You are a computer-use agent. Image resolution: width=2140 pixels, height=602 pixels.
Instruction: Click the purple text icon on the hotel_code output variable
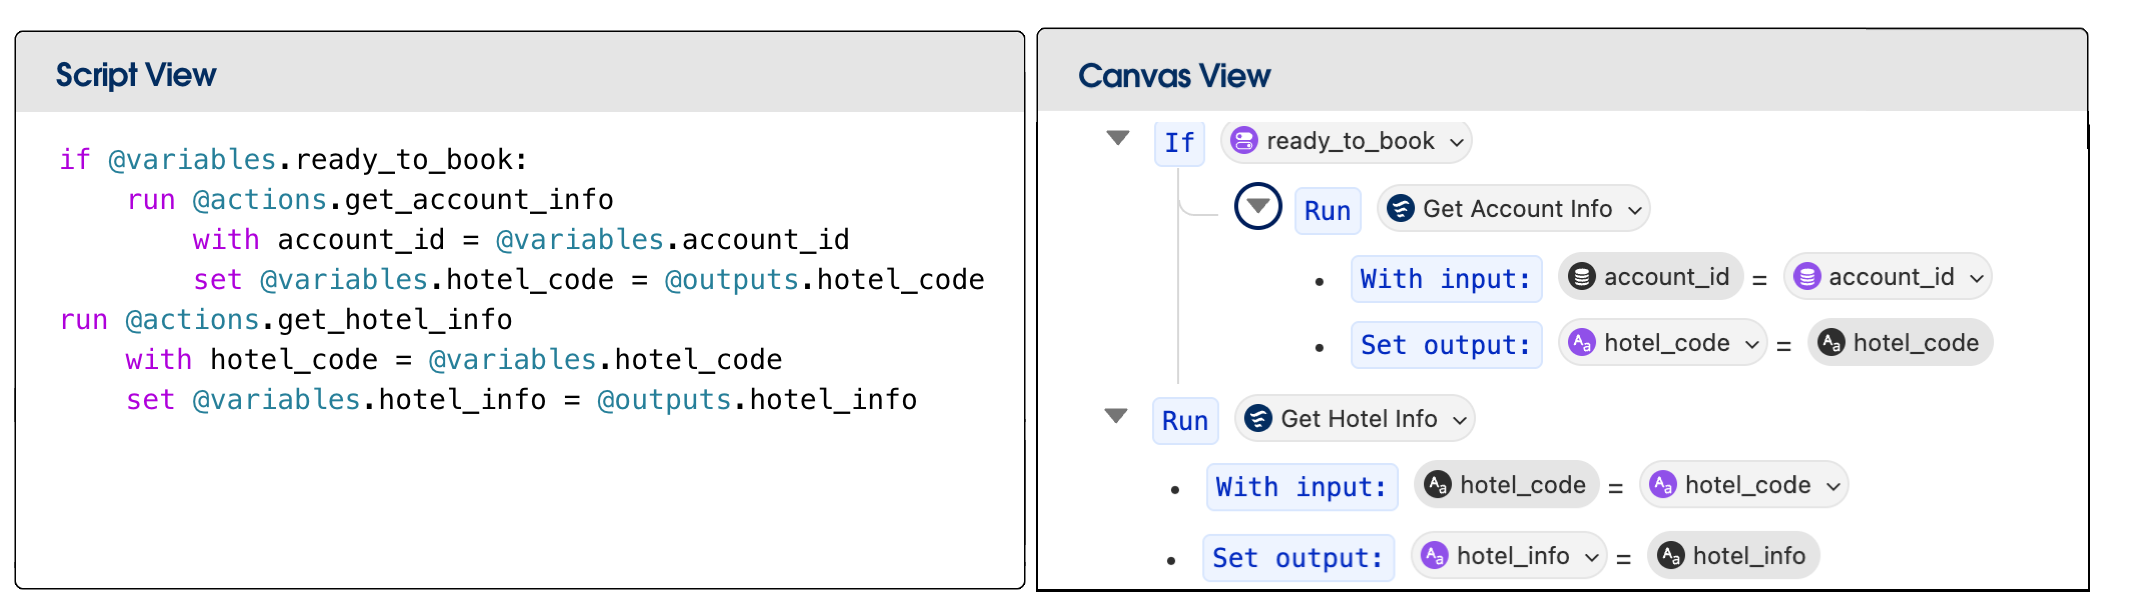[x=1582, y=343]
